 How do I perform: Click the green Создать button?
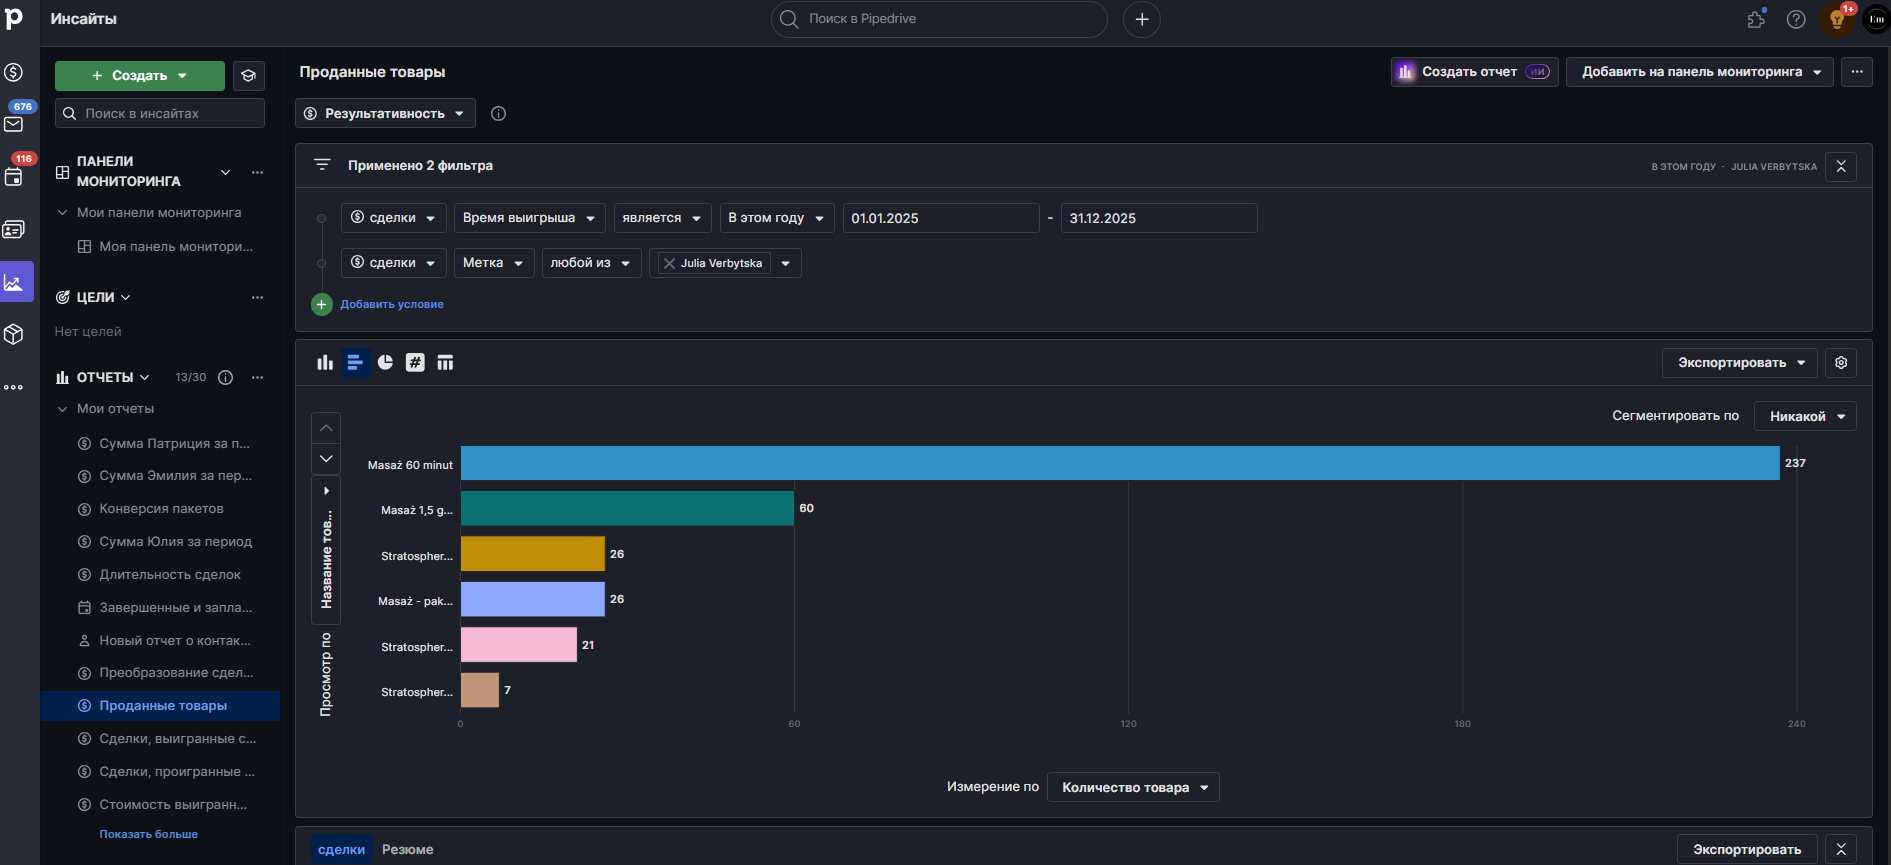(x=140, y=75)
